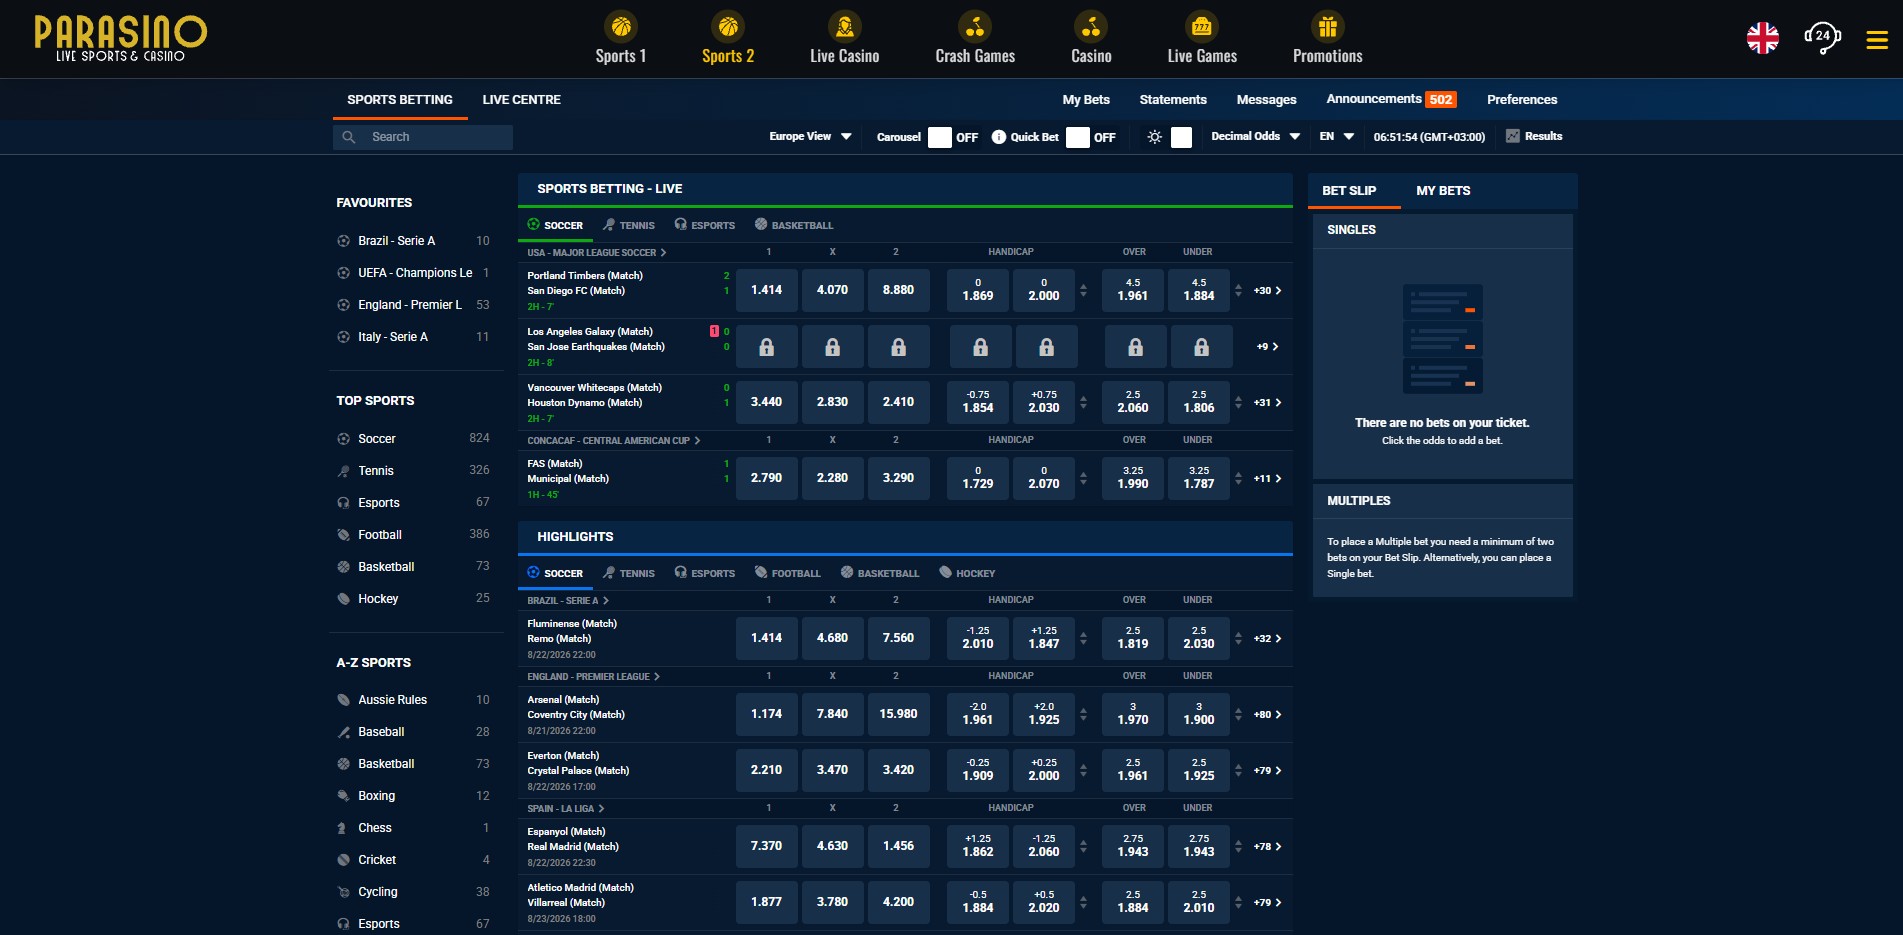Click the Parasino logo
This screenshot has width=1903, height=935.
[120, 38]
